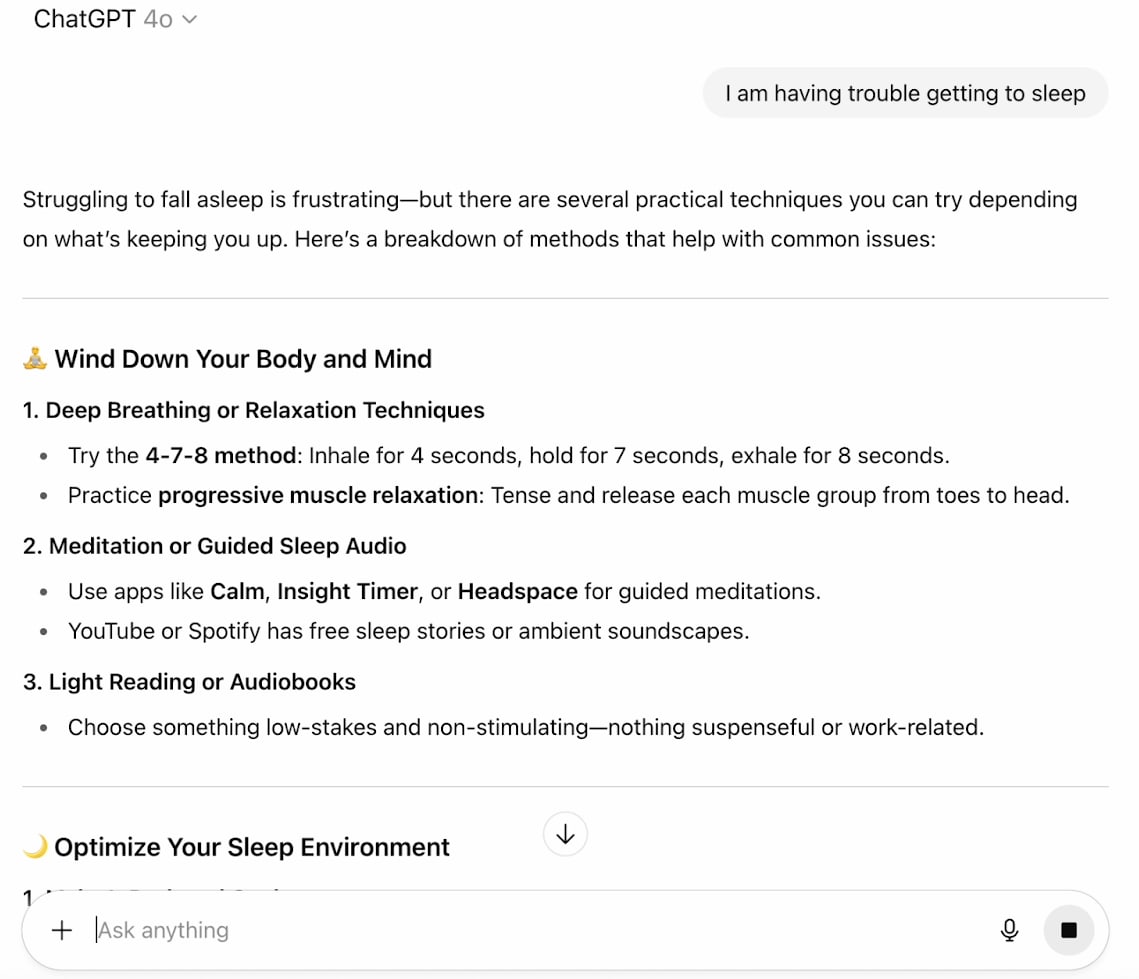Click the Ask anything input field
The width and height of the screenshot is (1139, 979).
pyautogui.click(x=400, y=929)
